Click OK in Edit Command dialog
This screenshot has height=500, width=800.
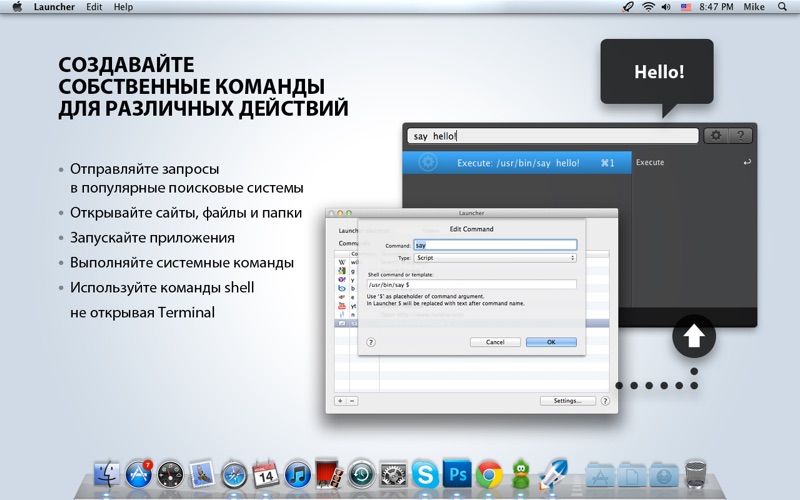pos(551,342)
